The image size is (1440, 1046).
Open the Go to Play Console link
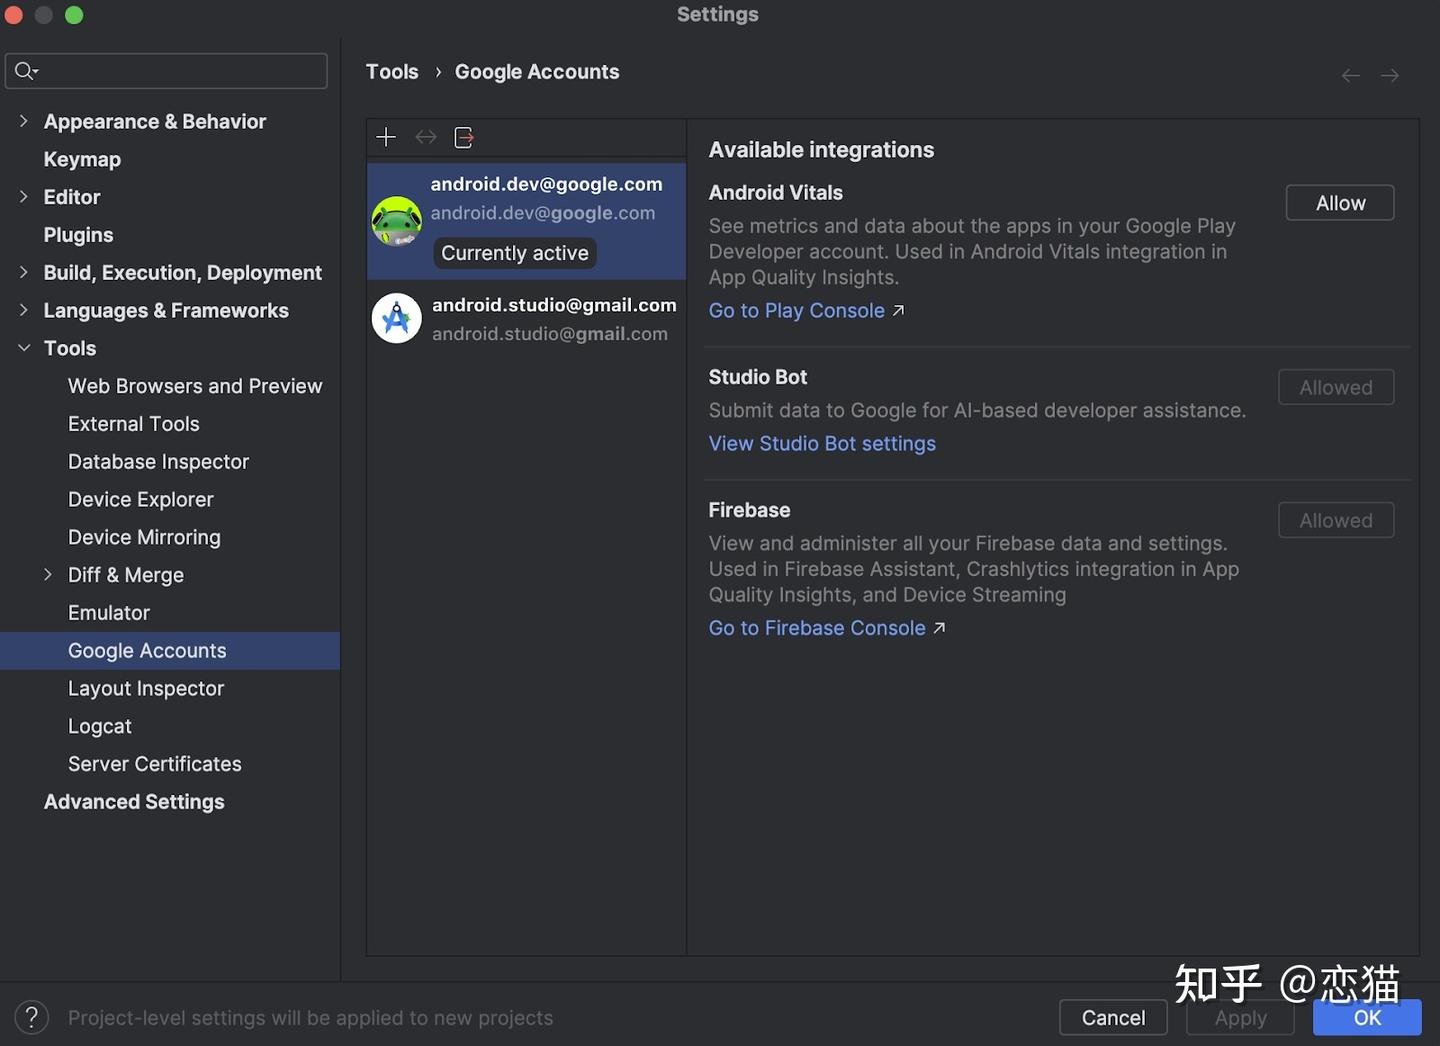pyautogui.click(x=796, y=310)
